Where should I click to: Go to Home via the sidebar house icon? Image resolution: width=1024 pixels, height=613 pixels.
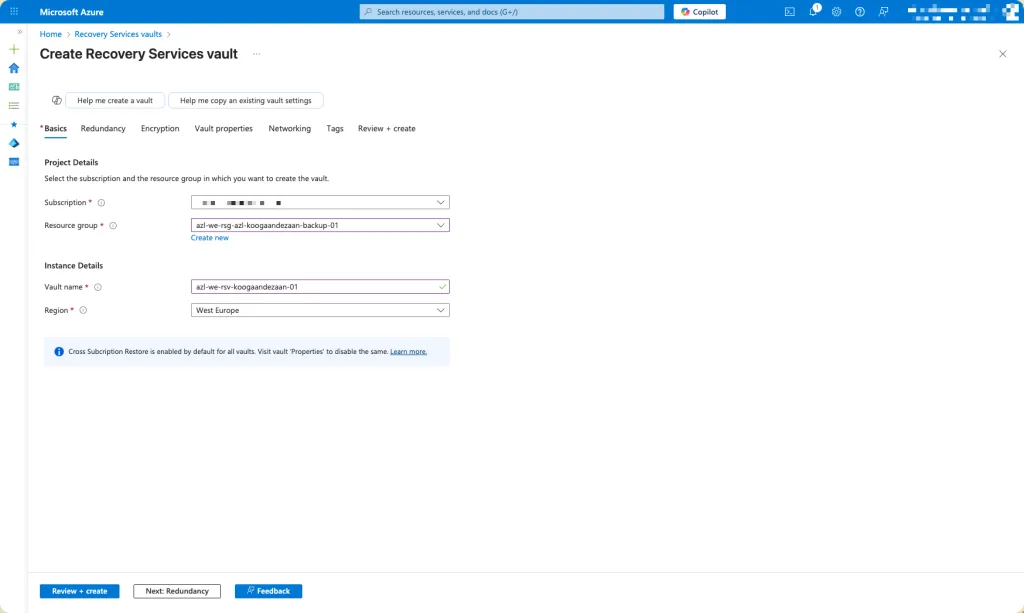click(x=14, y=68)
